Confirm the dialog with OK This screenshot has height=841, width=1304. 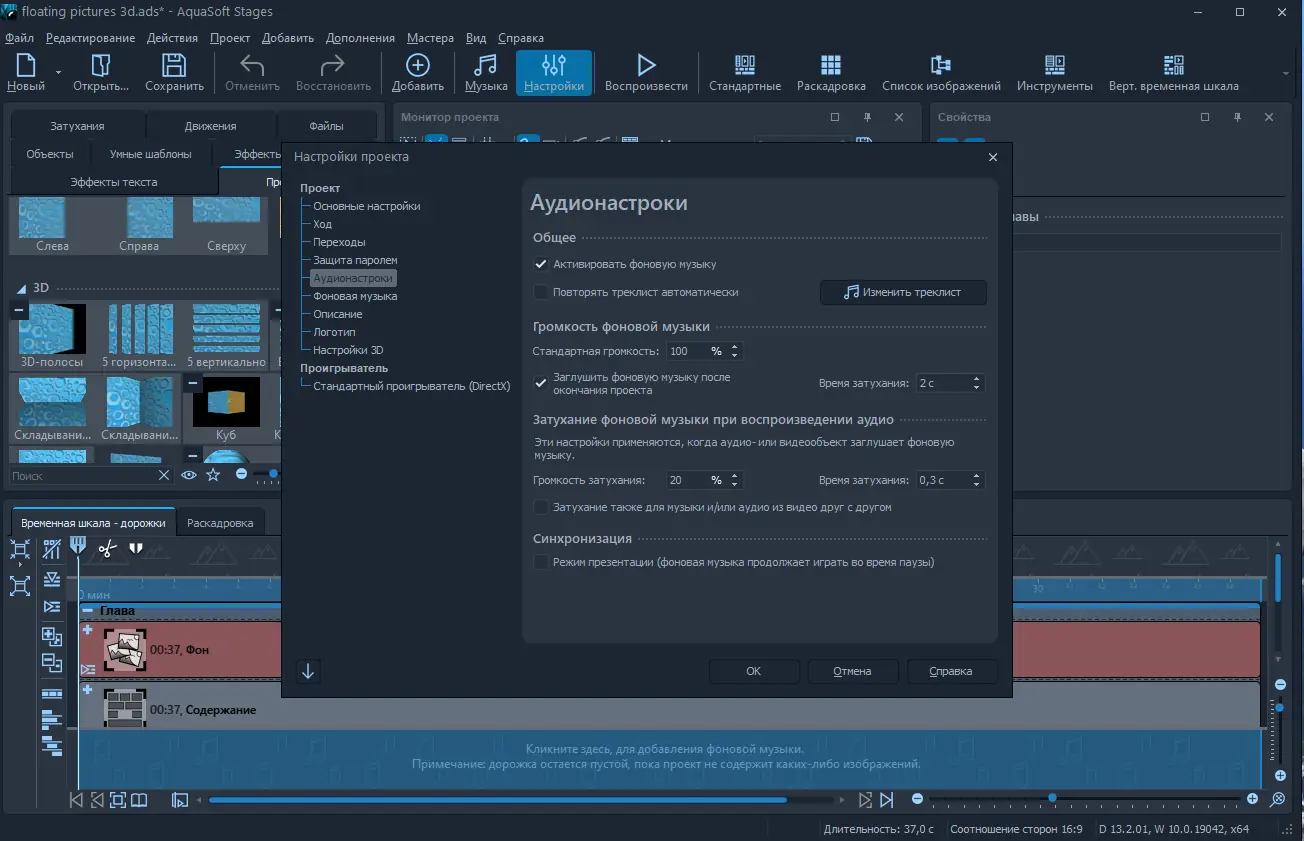tap(754, 671)
